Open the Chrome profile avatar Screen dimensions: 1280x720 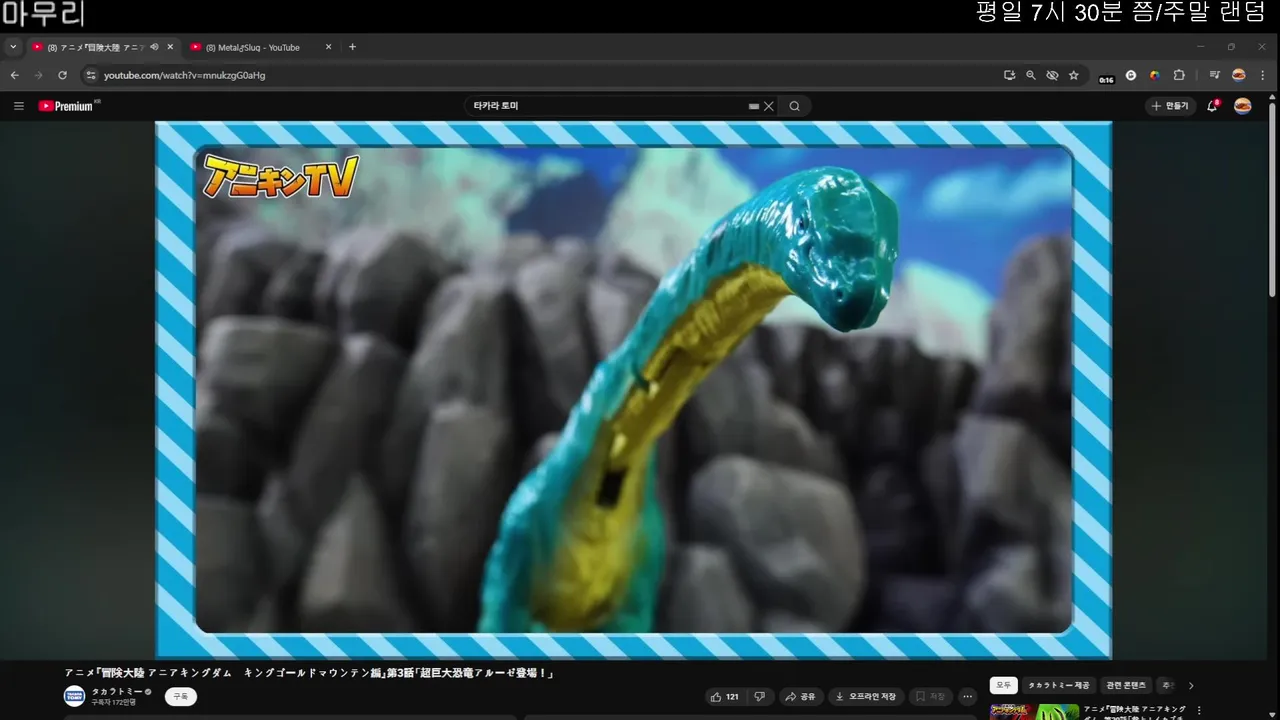pyautogui.click(x=1239, y=75)
